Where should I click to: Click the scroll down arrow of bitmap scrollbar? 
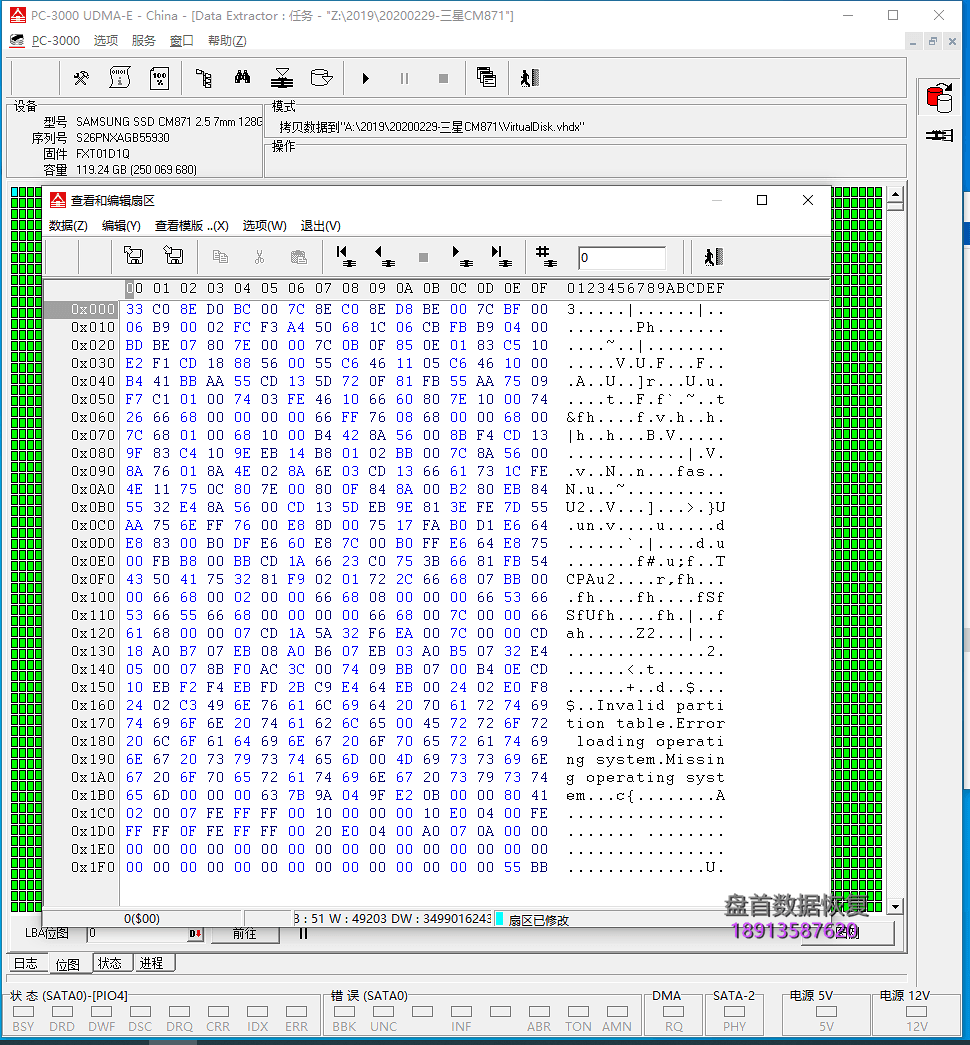pyautogui.click(x=895, y=906)
